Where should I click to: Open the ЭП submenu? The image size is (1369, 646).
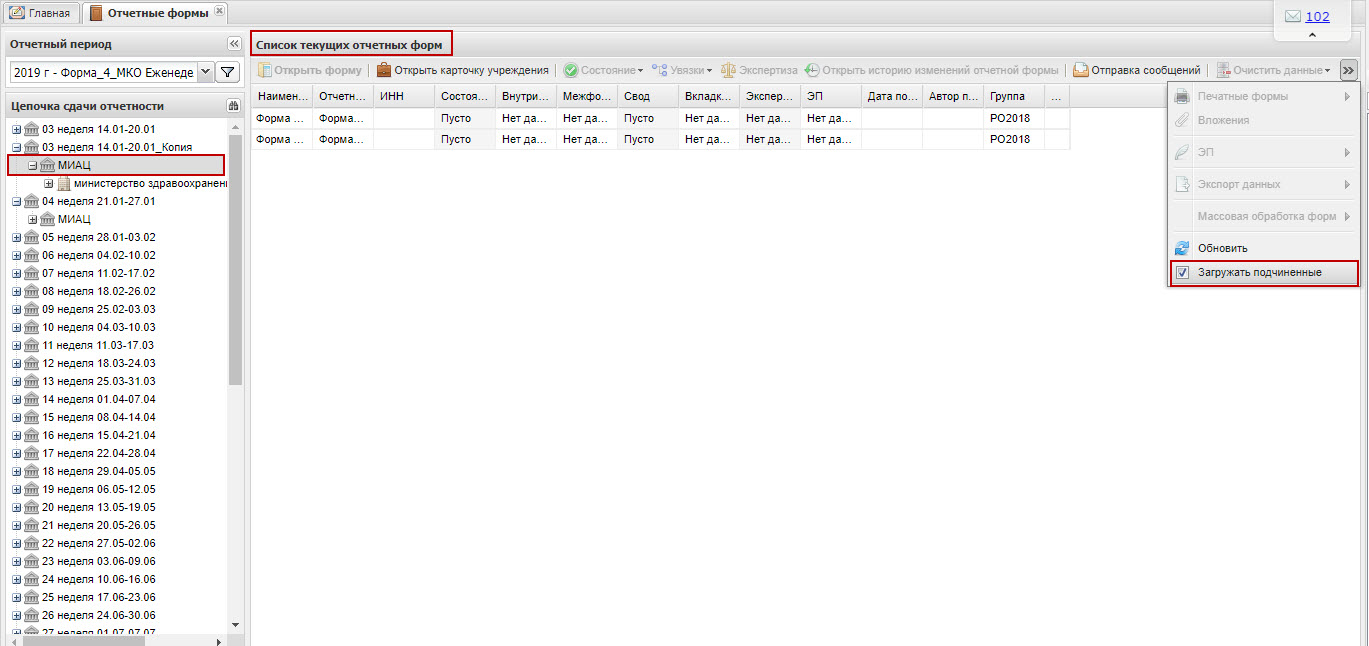1263,152
